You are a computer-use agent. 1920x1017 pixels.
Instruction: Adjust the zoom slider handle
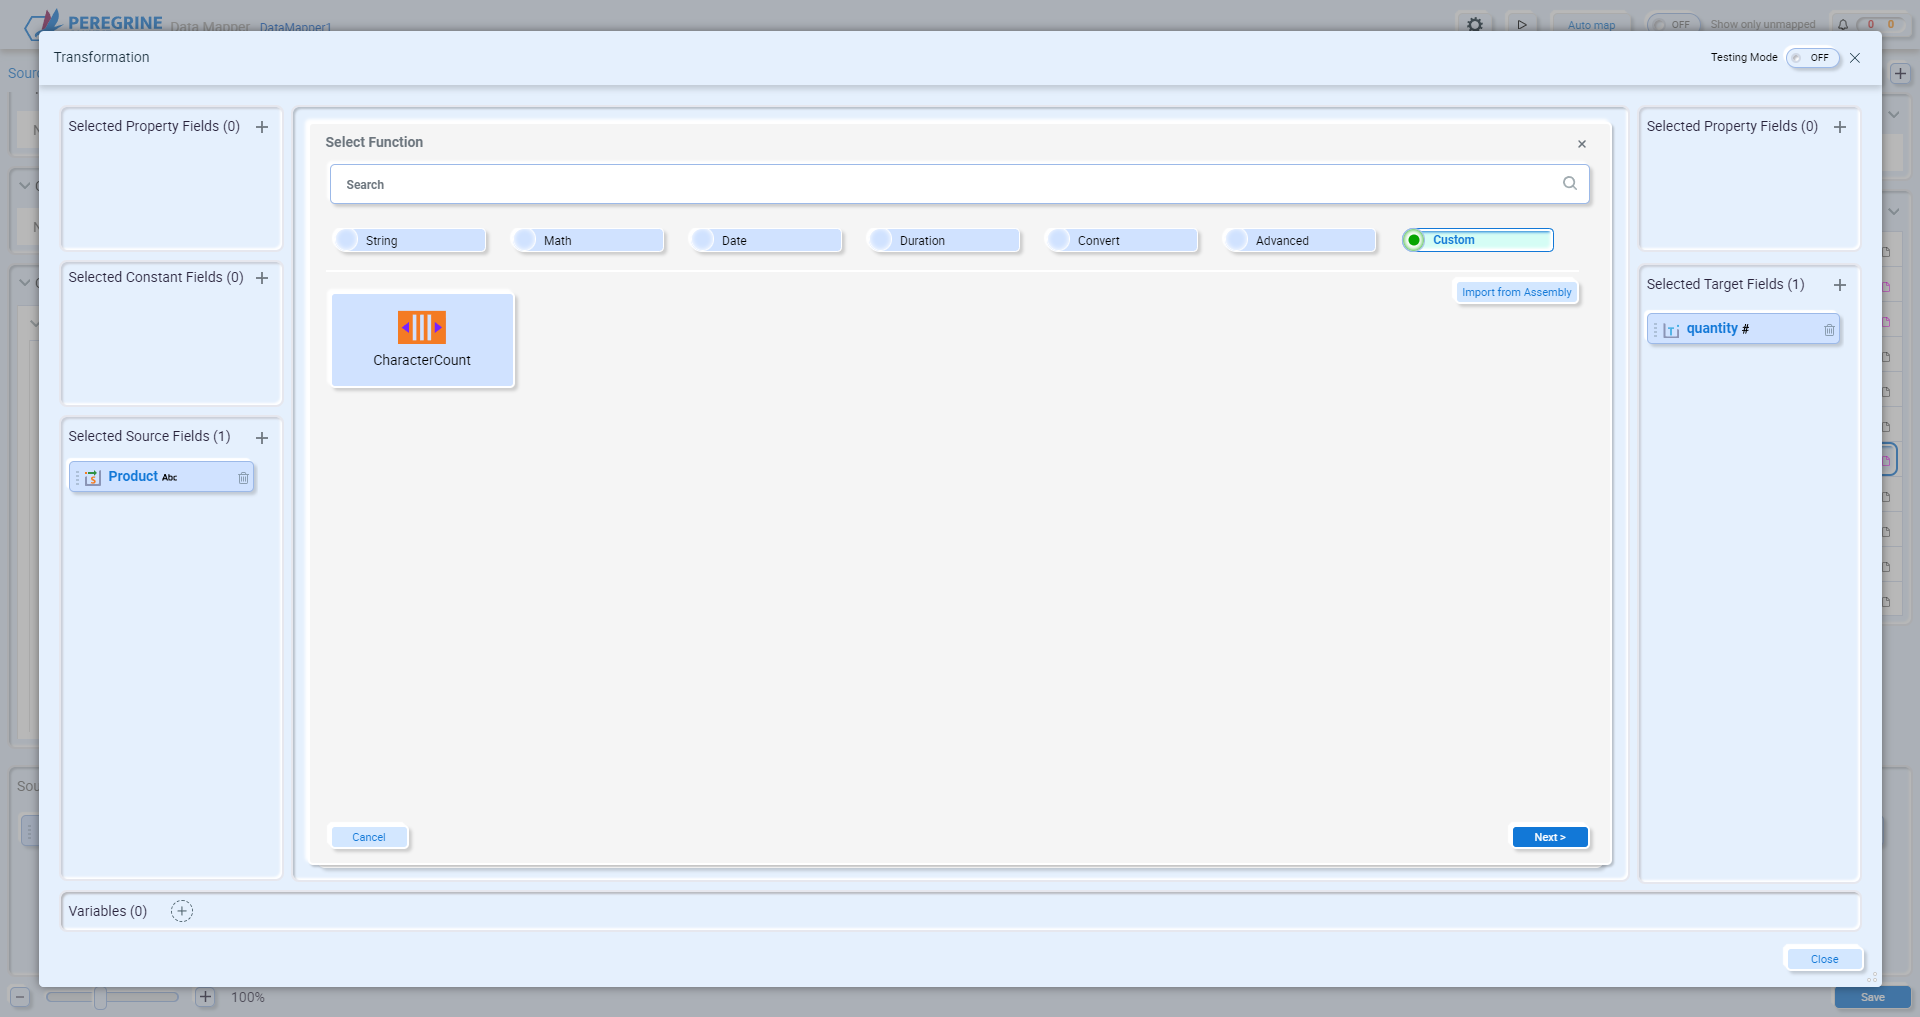(100, 997)
